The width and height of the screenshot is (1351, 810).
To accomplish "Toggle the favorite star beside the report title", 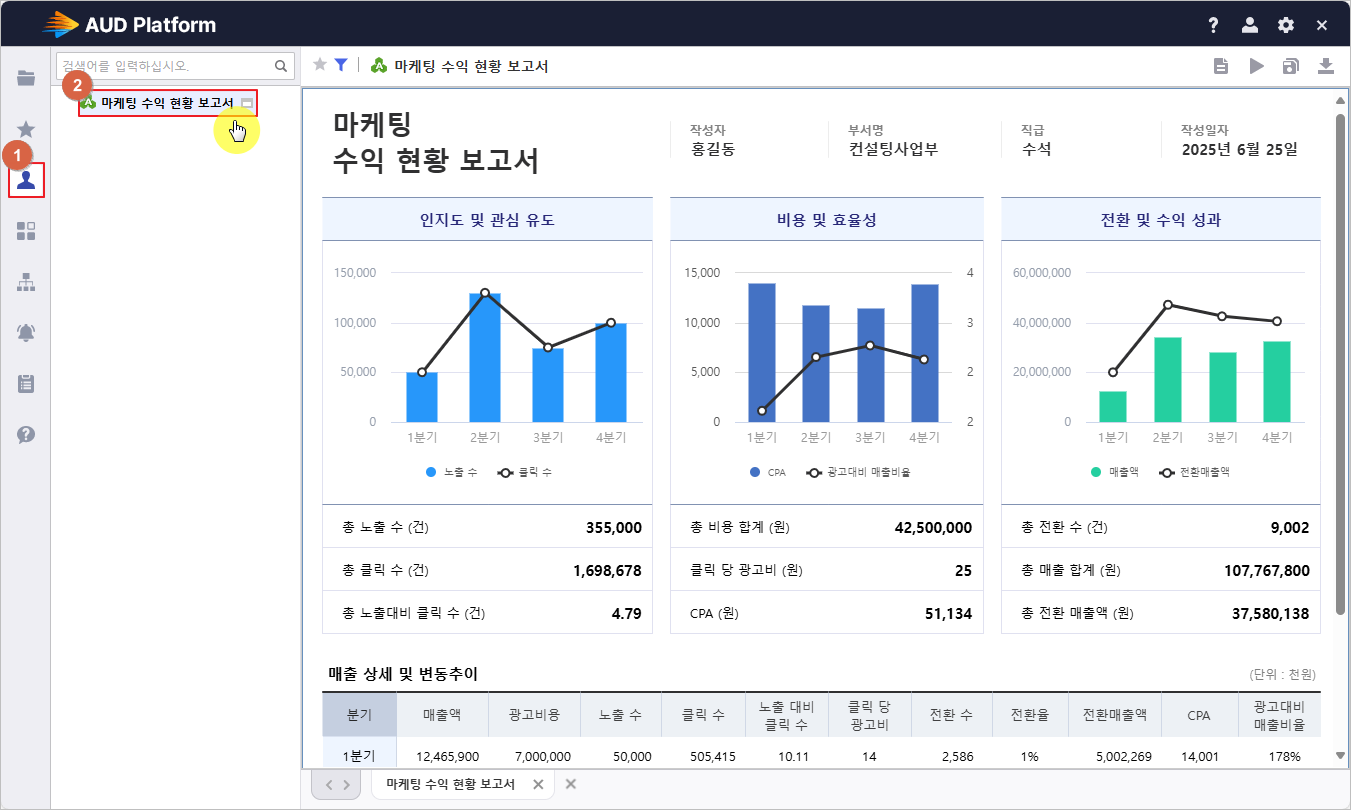I will click(x=320, y=65).
